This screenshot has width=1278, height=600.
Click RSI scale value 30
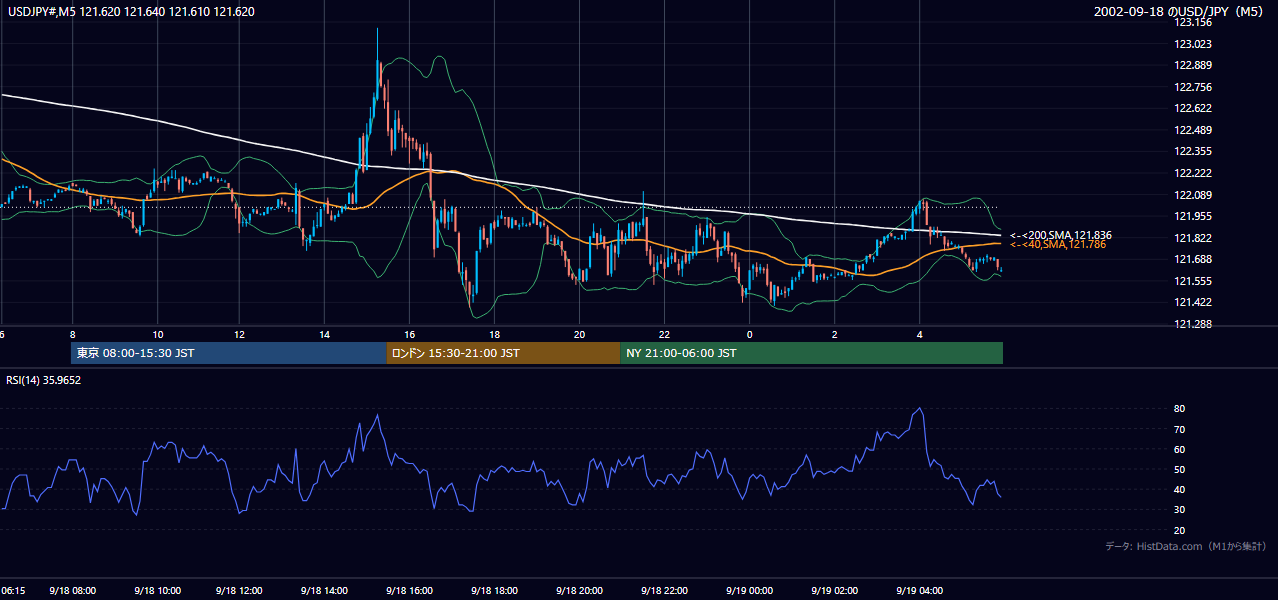pyautogui.click(x=1179, y=510)
